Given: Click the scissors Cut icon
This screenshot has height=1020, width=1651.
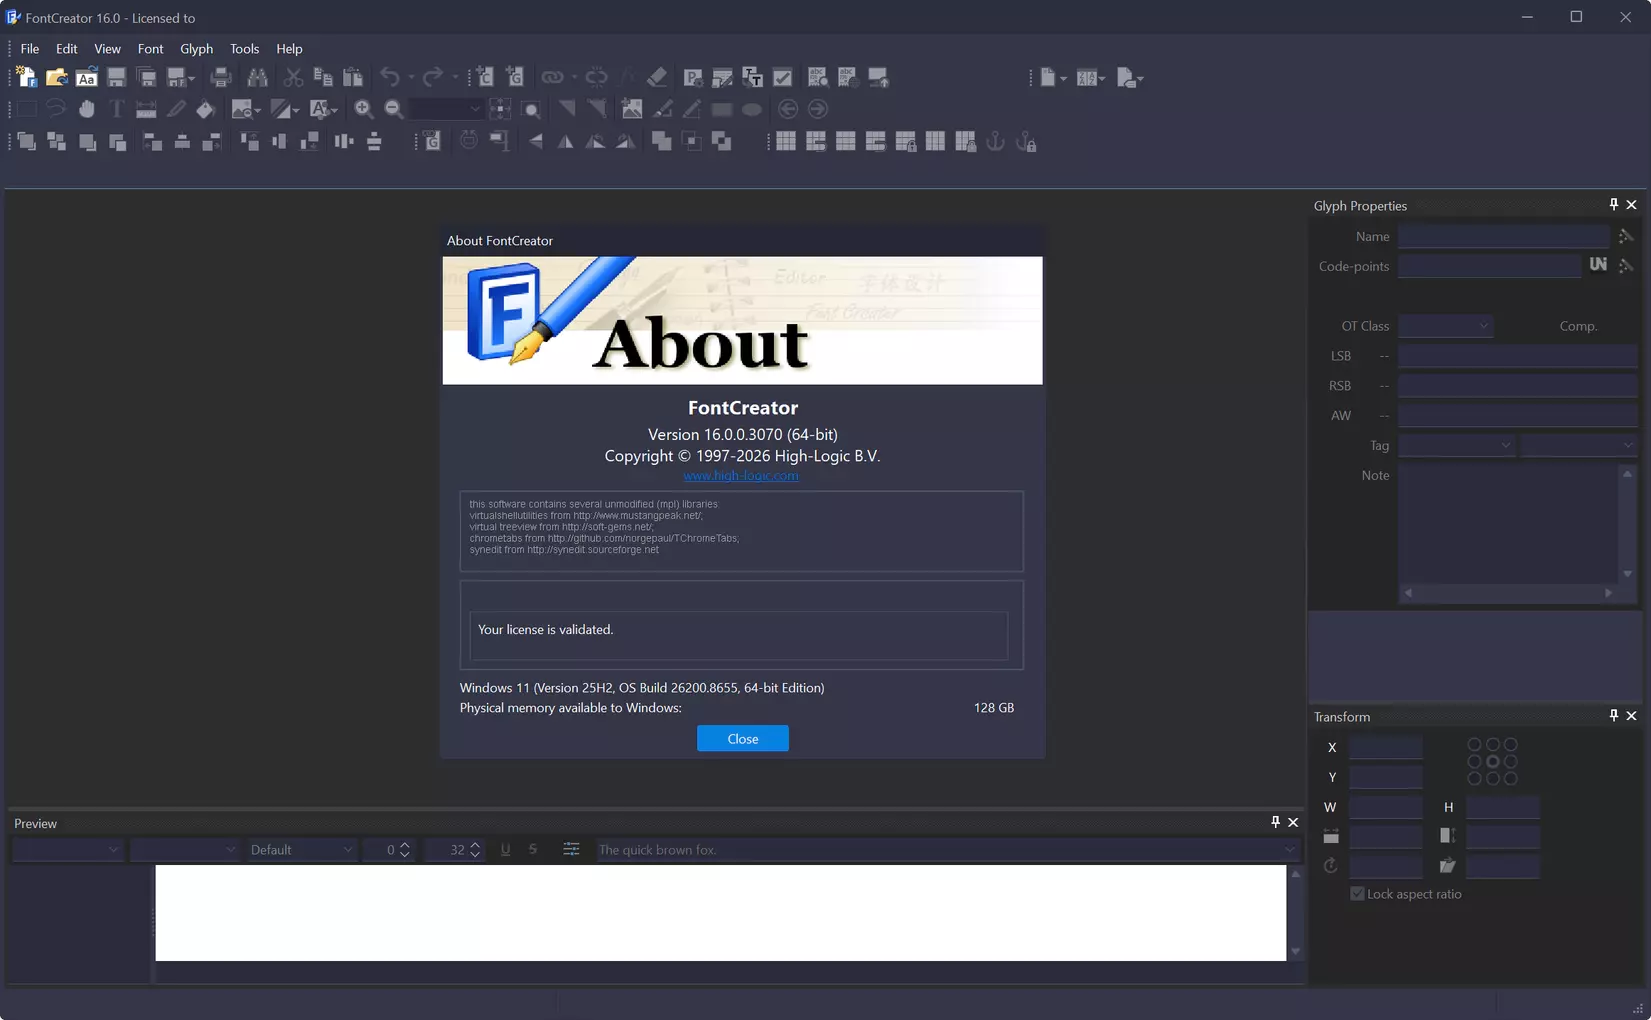Looking at the screenshot, I should point(293,77).
